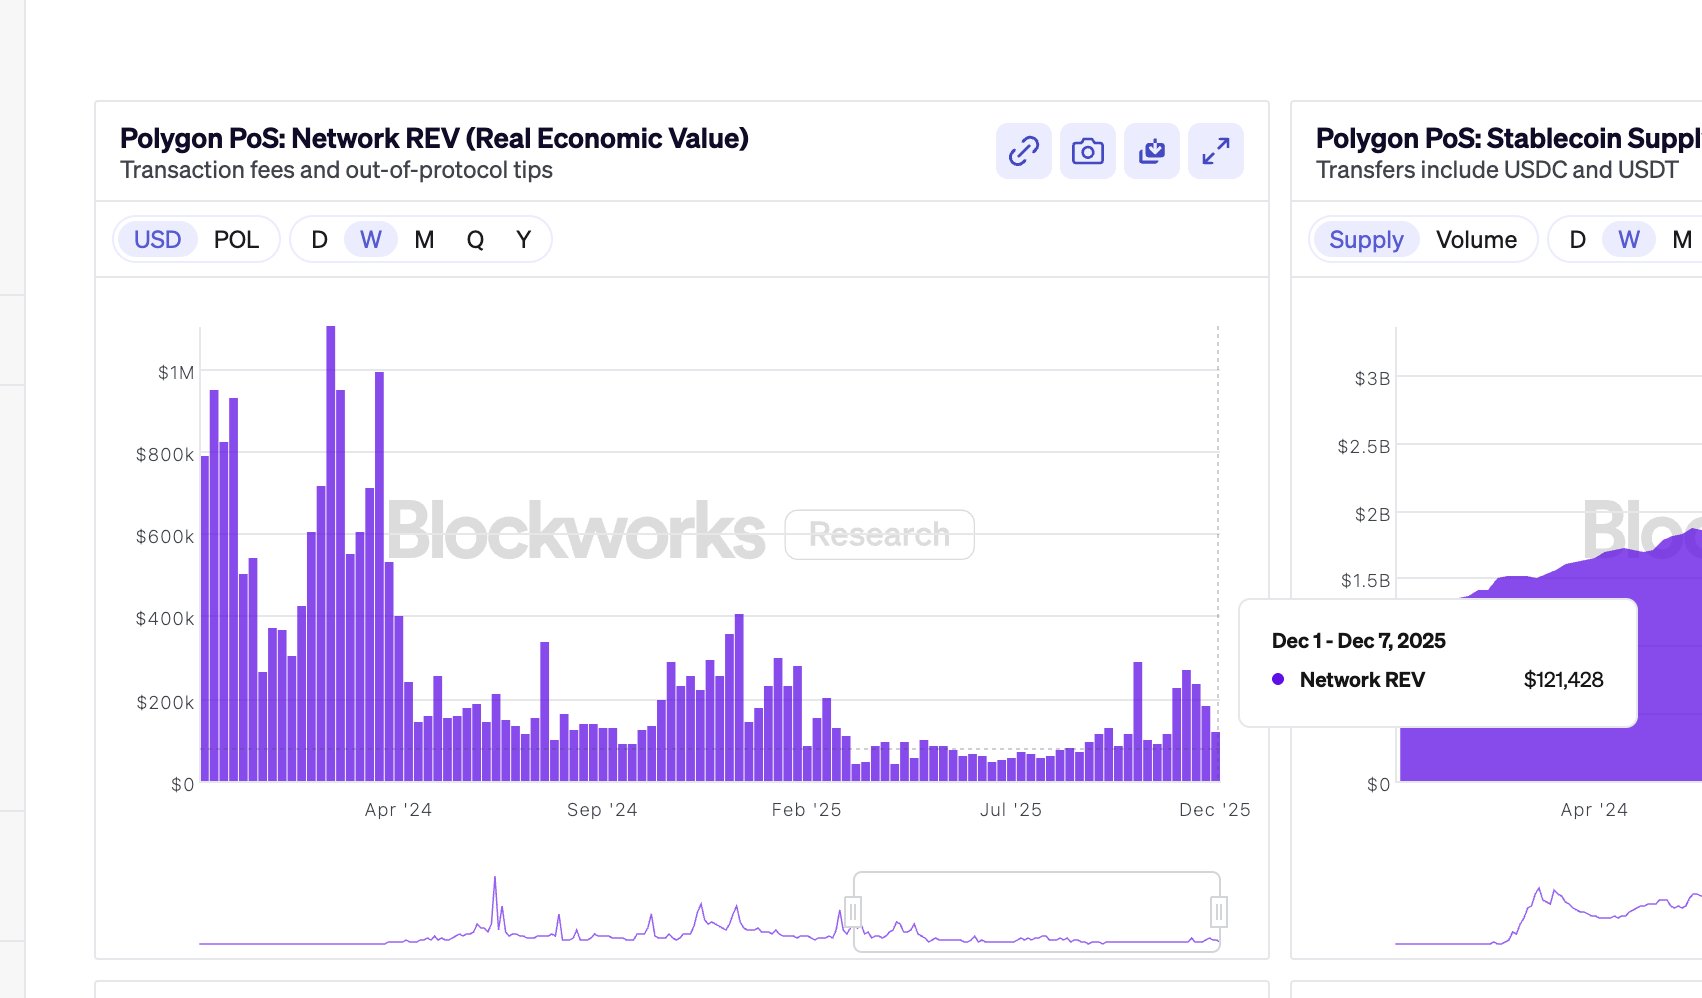Screen dimensions: 1702x998
Task: Select Supply view in Stablecoin chart
Action: pyautogui.click(x=1365, y=240)
